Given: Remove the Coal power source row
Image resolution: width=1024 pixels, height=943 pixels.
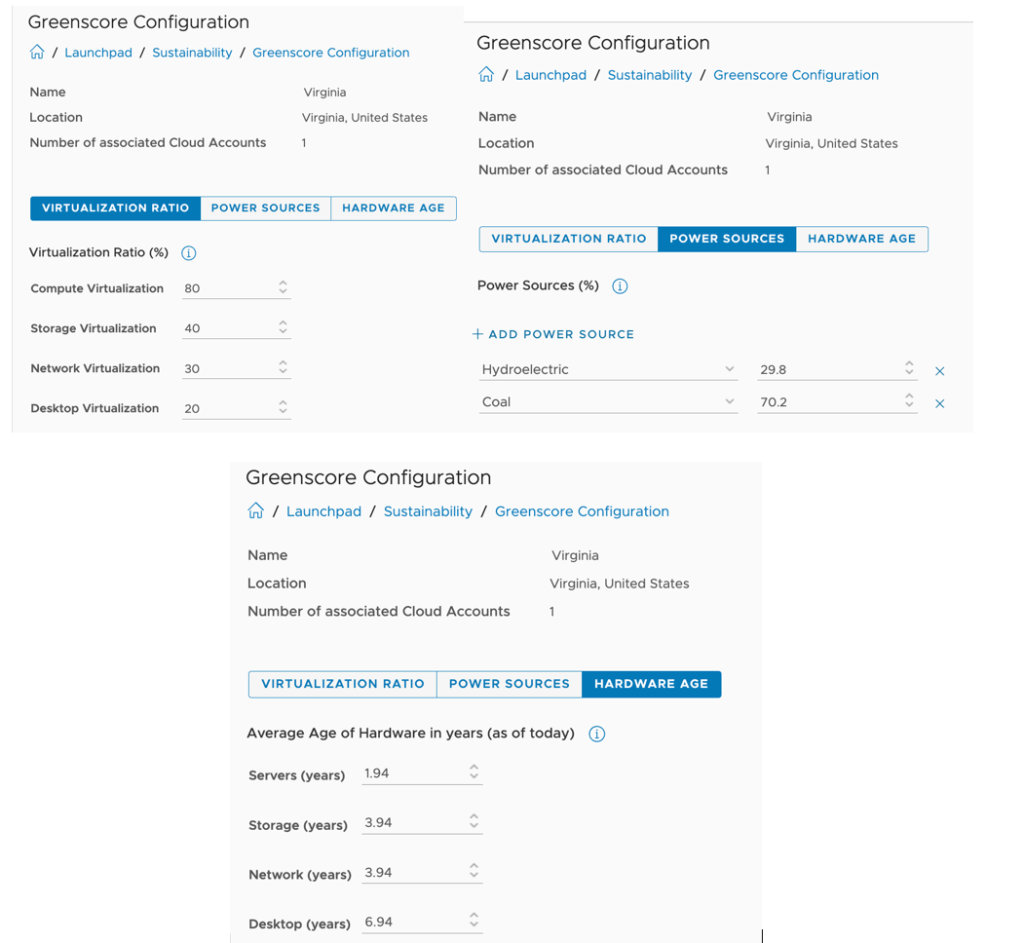Looking at the screenshot, I should coord(939,404).
